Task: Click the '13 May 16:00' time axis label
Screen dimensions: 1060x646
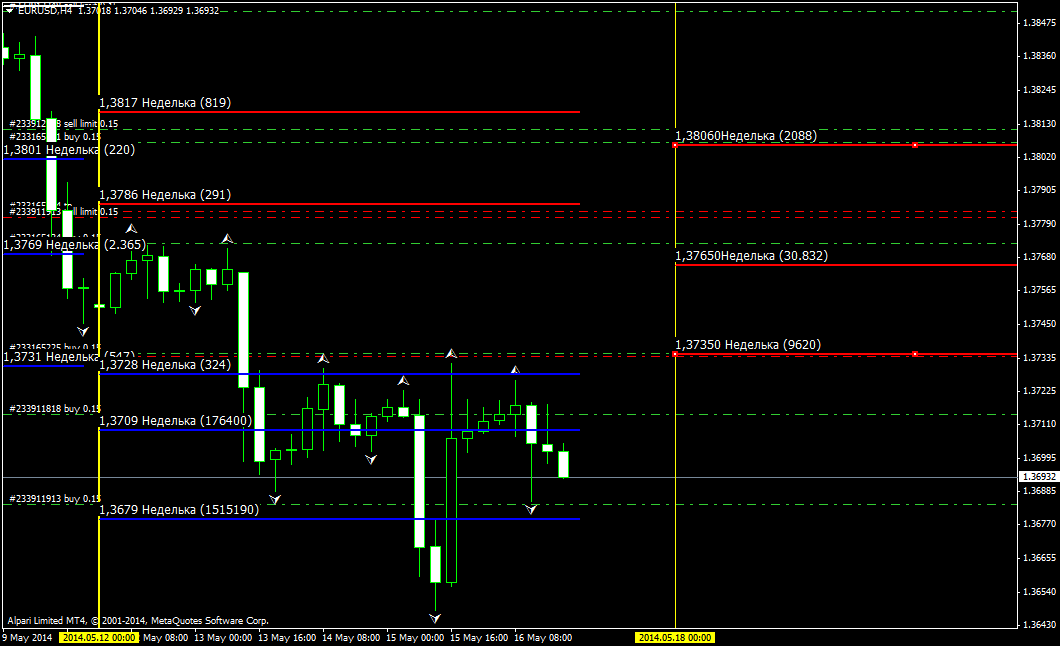Action: (x=287, y=637)
